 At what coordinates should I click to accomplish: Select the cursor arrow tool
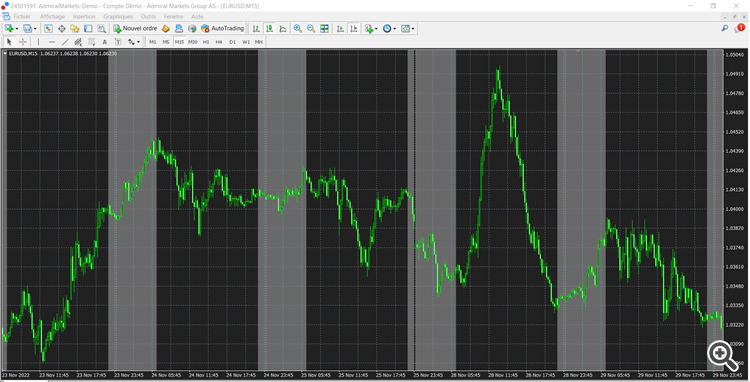tap(9, 42)
